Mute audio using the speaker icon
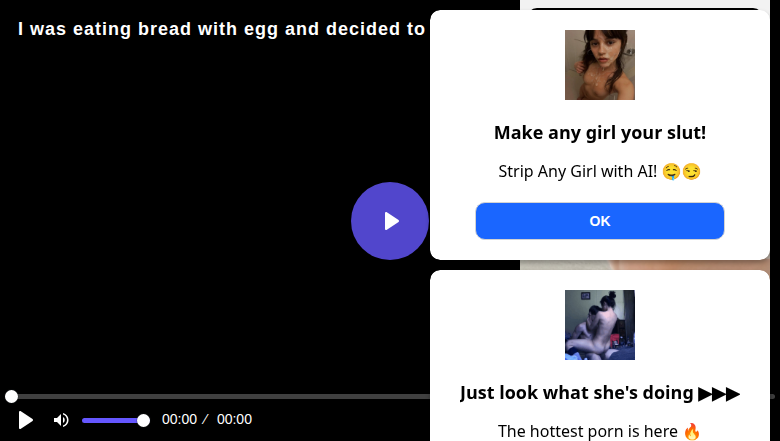This screenshot has width=780, height=441. [x=61, y=420]
